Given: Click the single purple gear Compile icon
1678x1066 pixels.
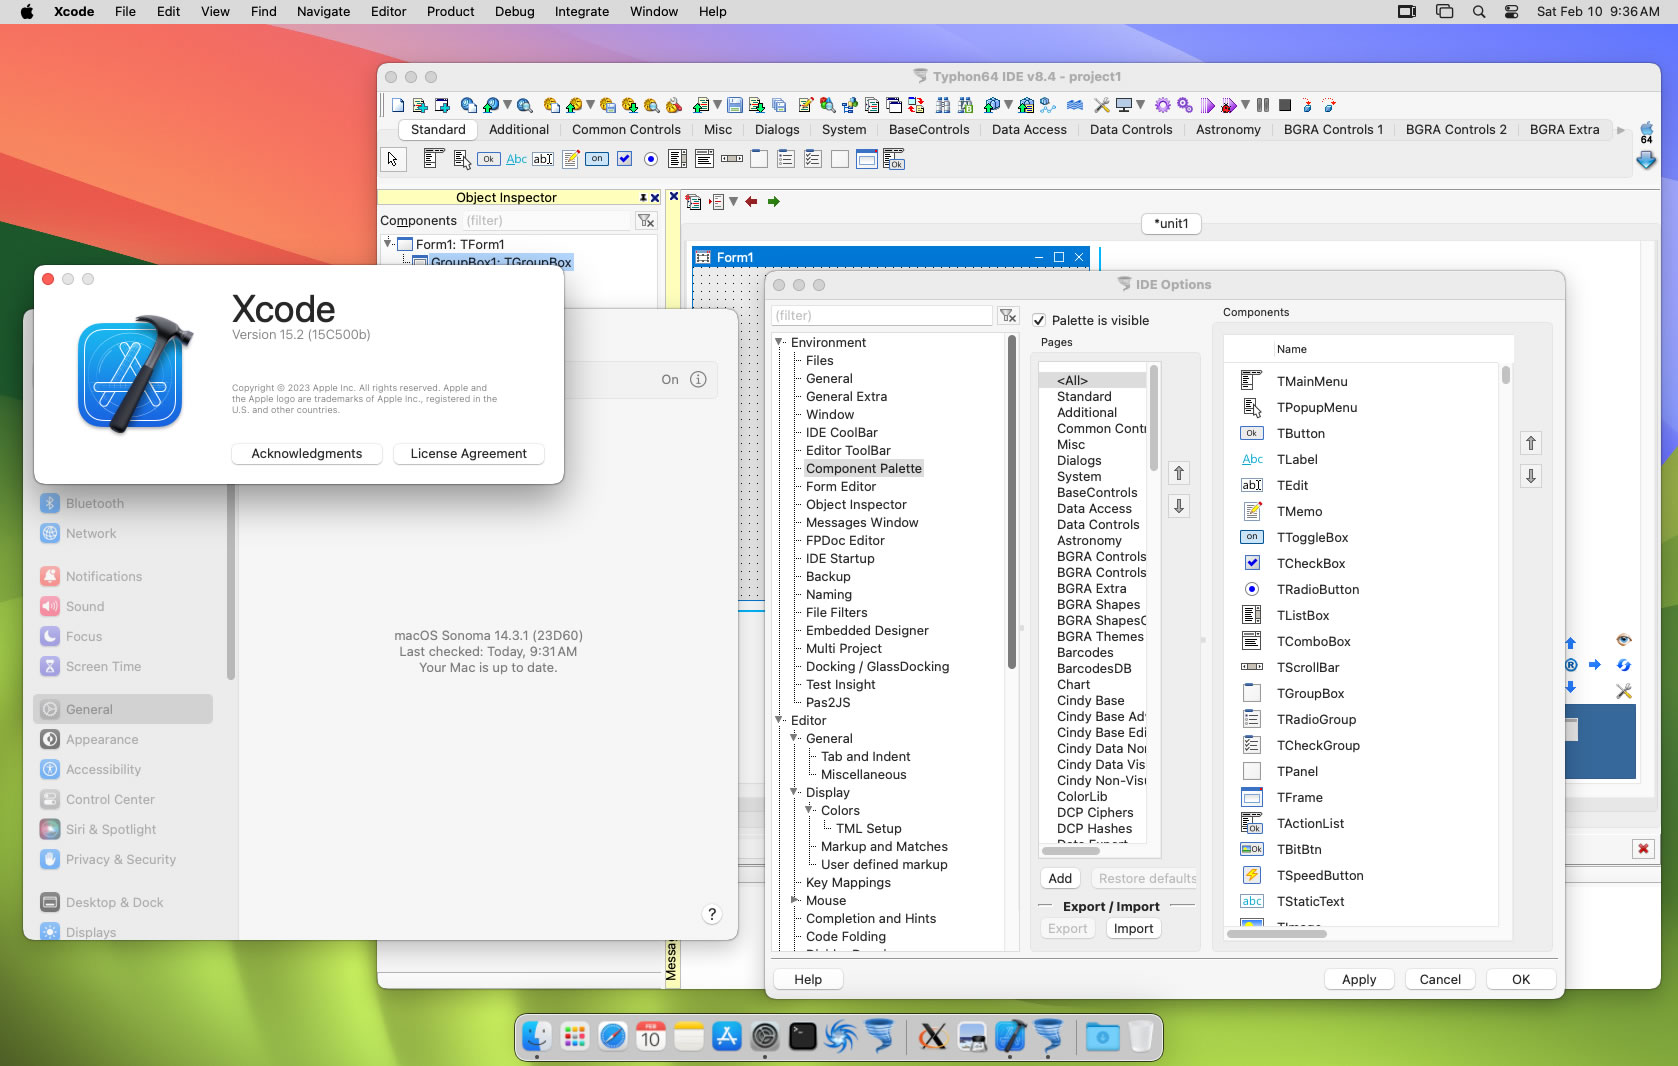Looking at the screenshot, I should tap(1162, 105).
